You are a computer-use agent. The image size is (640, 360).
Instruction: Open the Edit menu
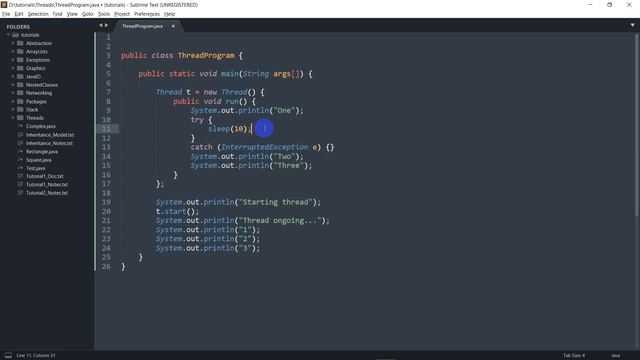(19, 14)
